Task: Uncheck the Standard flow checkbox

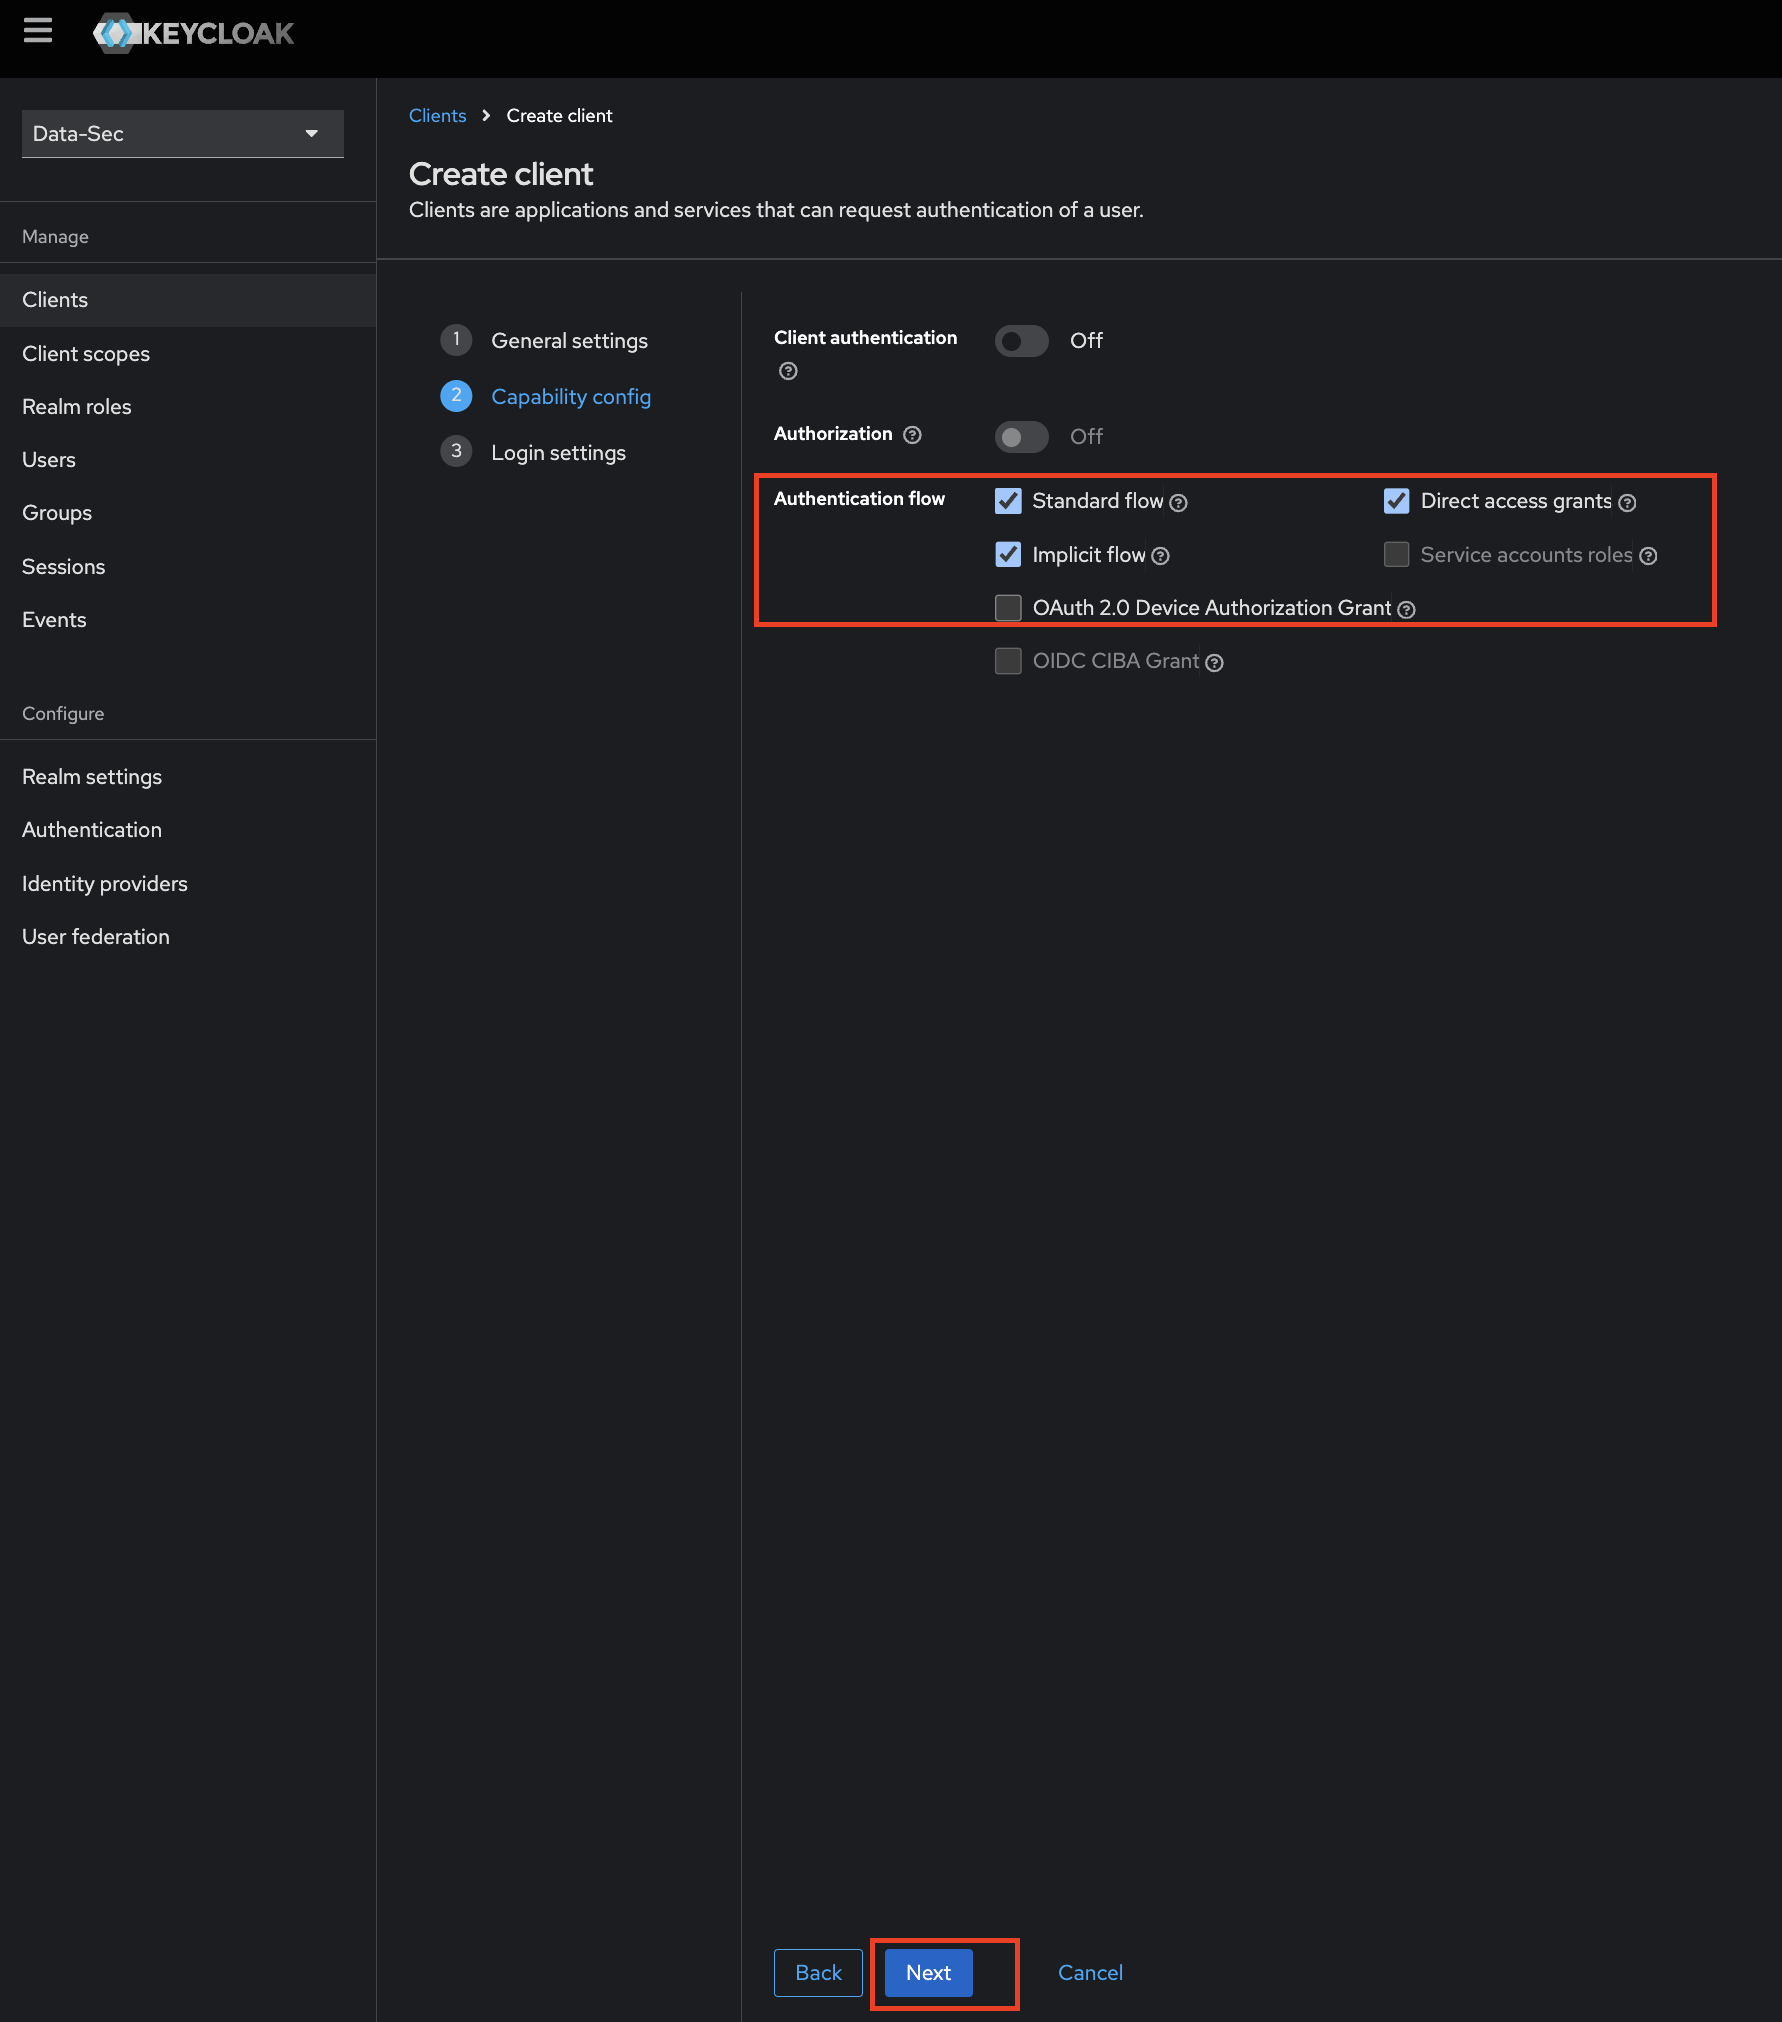Action: [1008, 501]
